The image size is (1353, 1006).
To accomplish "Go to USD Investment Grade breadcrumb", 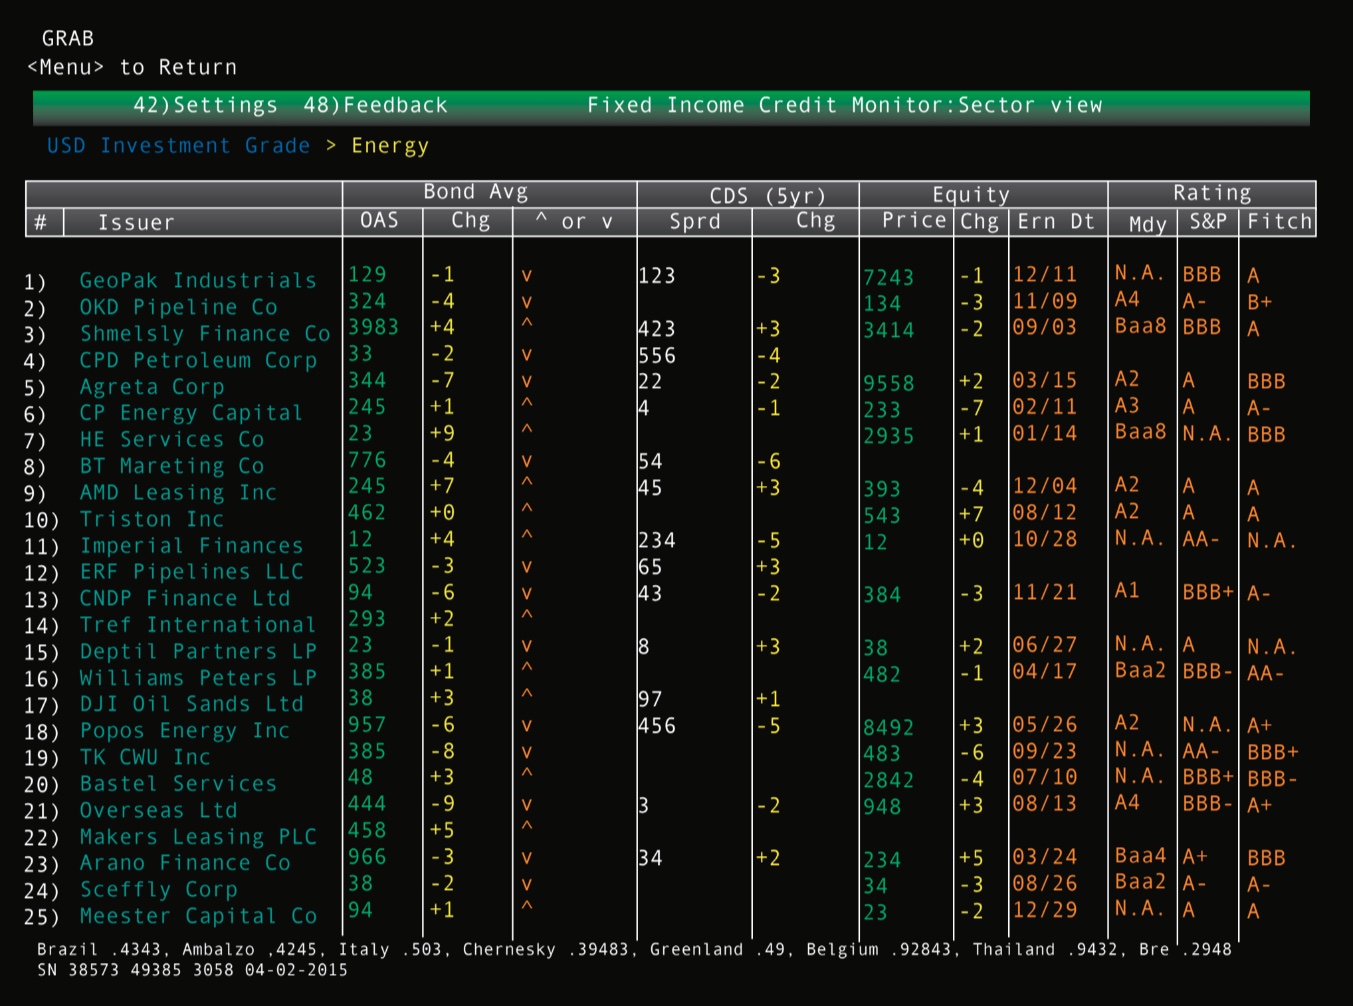I will tap(178, 146).
